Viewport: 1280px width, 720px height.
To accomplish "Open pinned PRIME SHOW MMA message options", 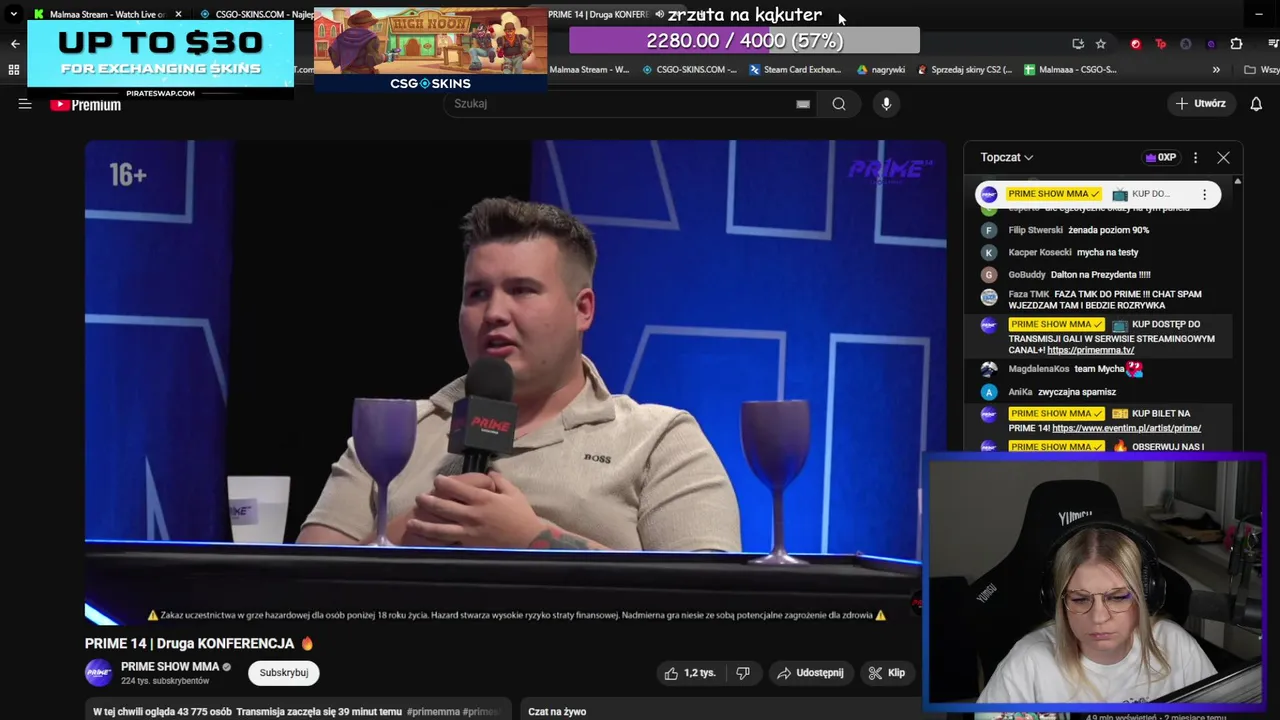I will click(1204, 194).
